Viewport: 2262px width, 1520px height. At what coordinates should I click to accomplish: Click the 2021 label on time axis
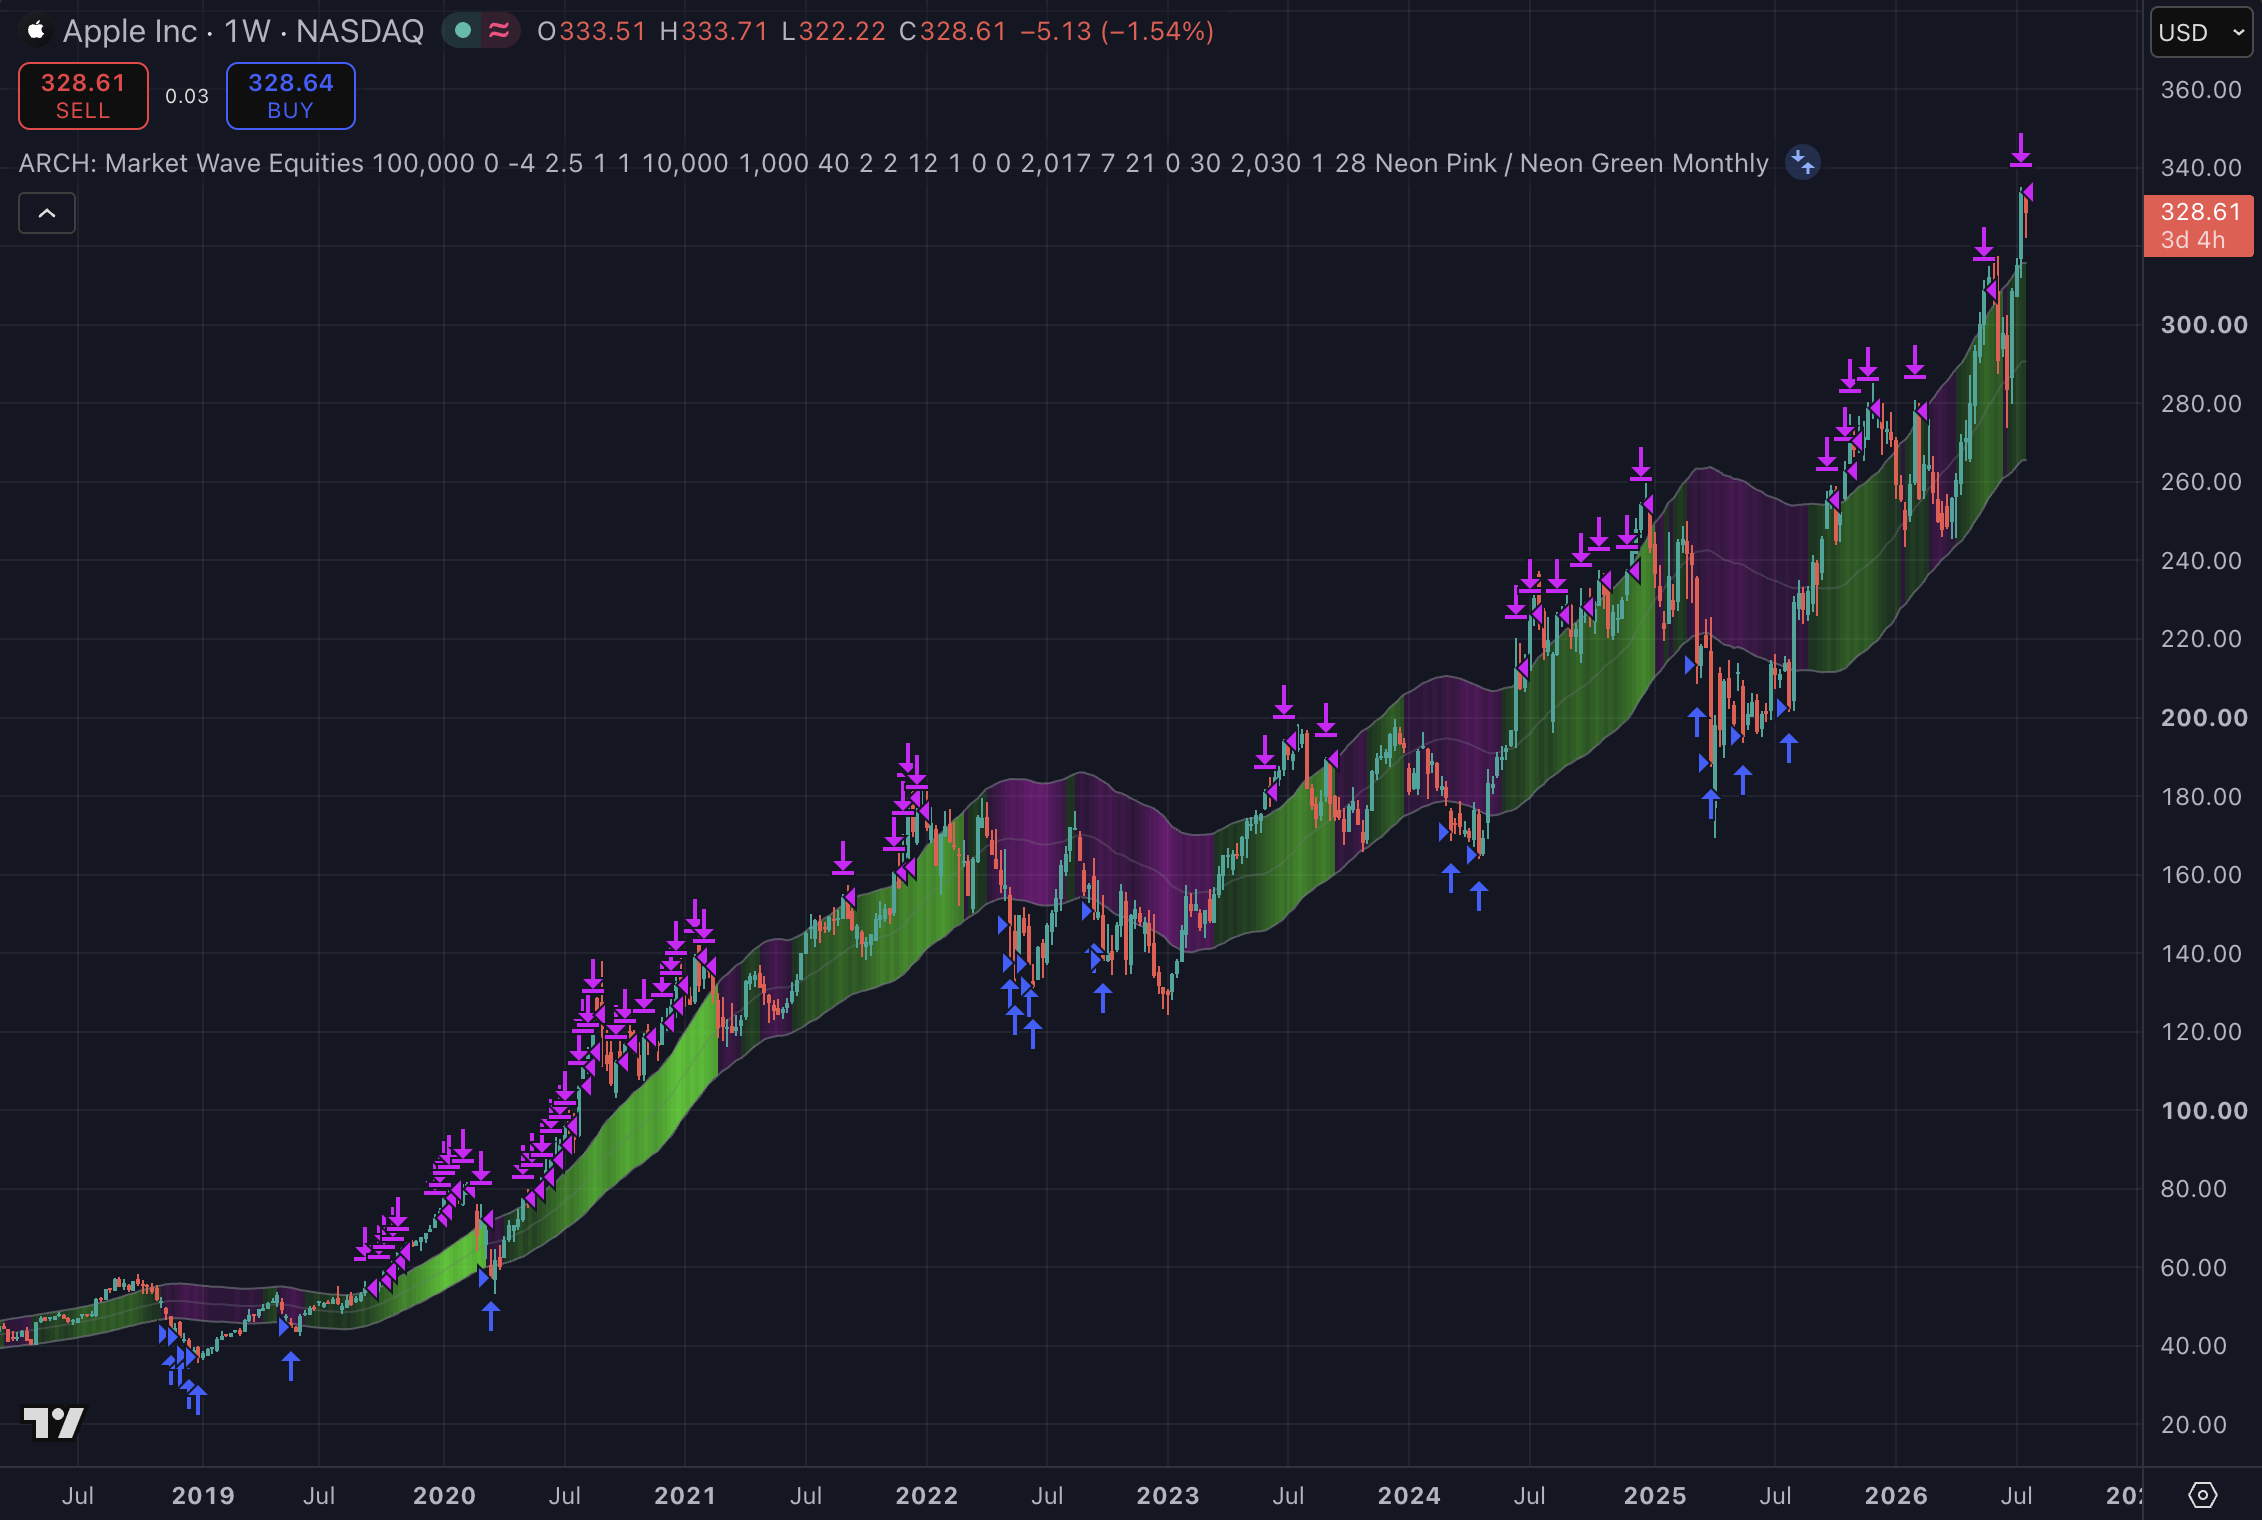(685, 1496)
